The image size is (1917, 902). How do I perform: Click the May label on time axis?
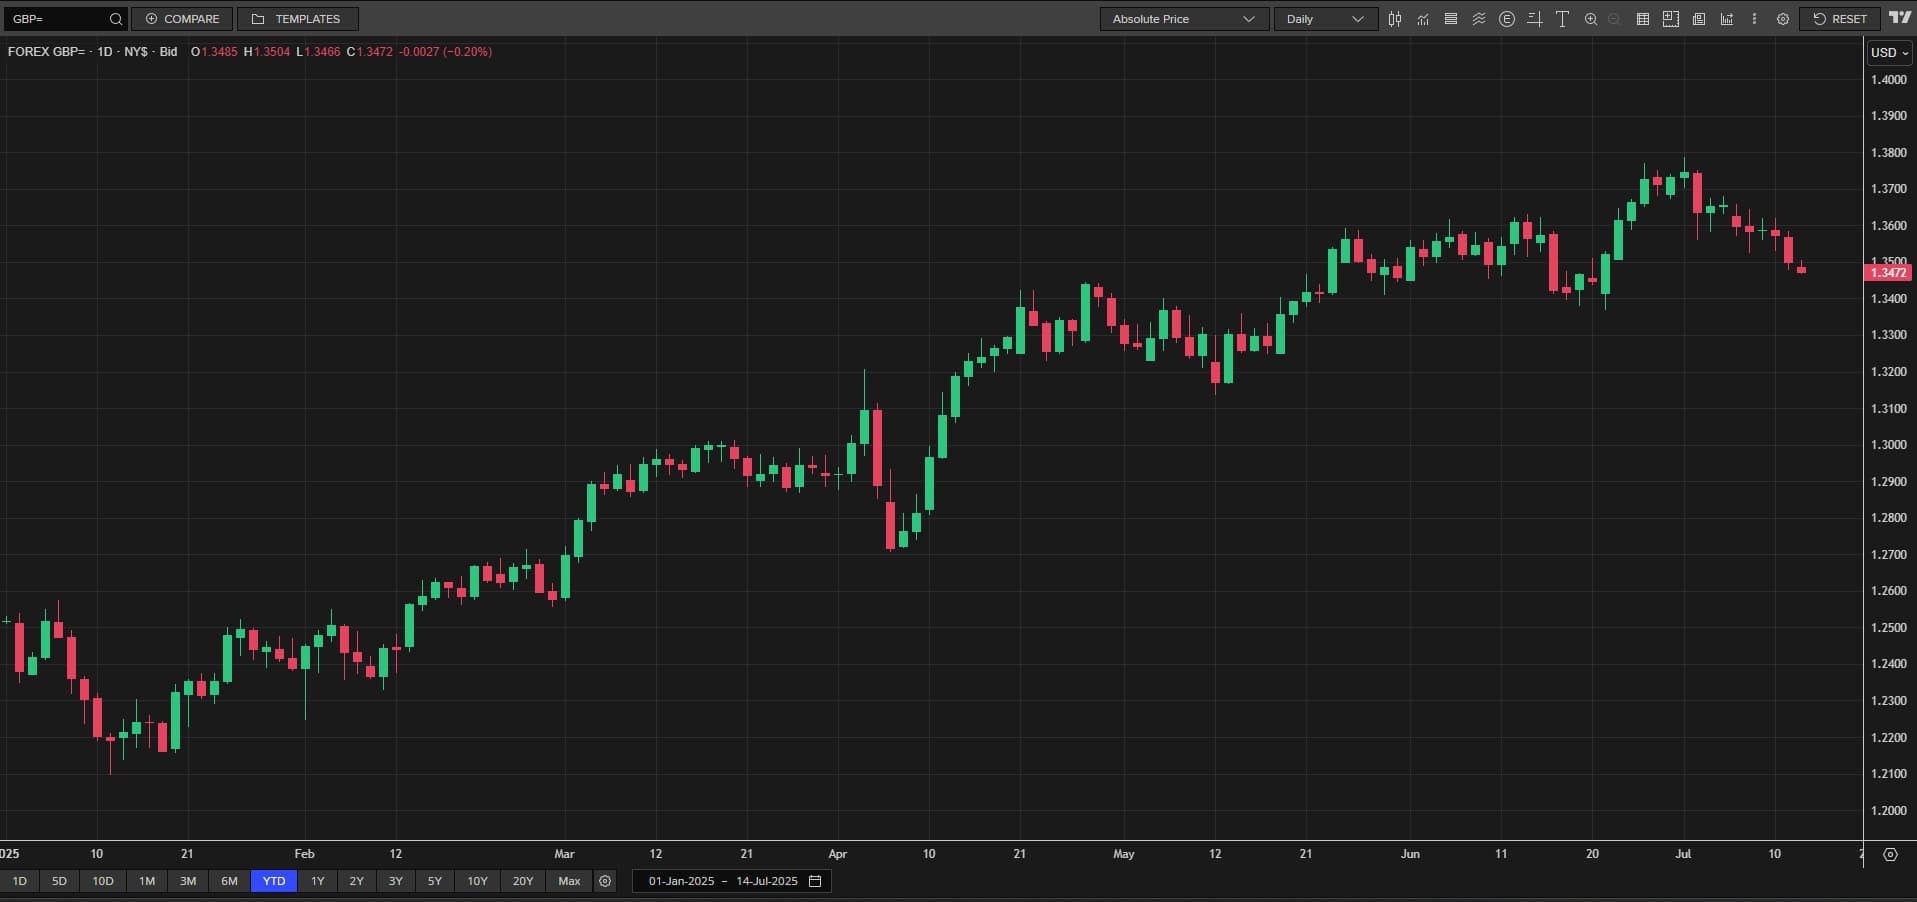(1124, 854)
